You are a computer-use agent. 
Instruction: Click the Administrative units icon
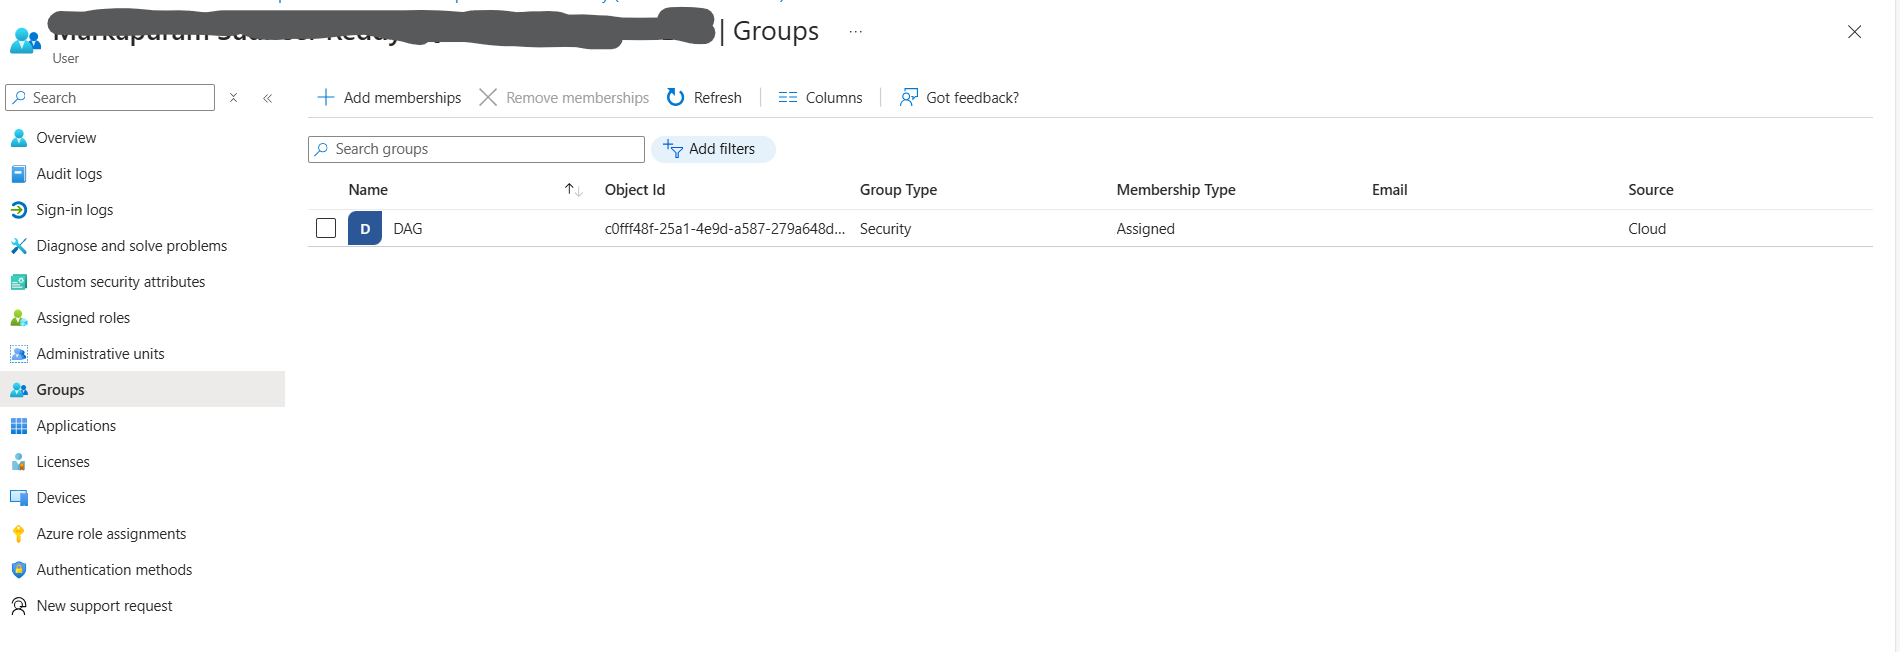click(19, 354)
